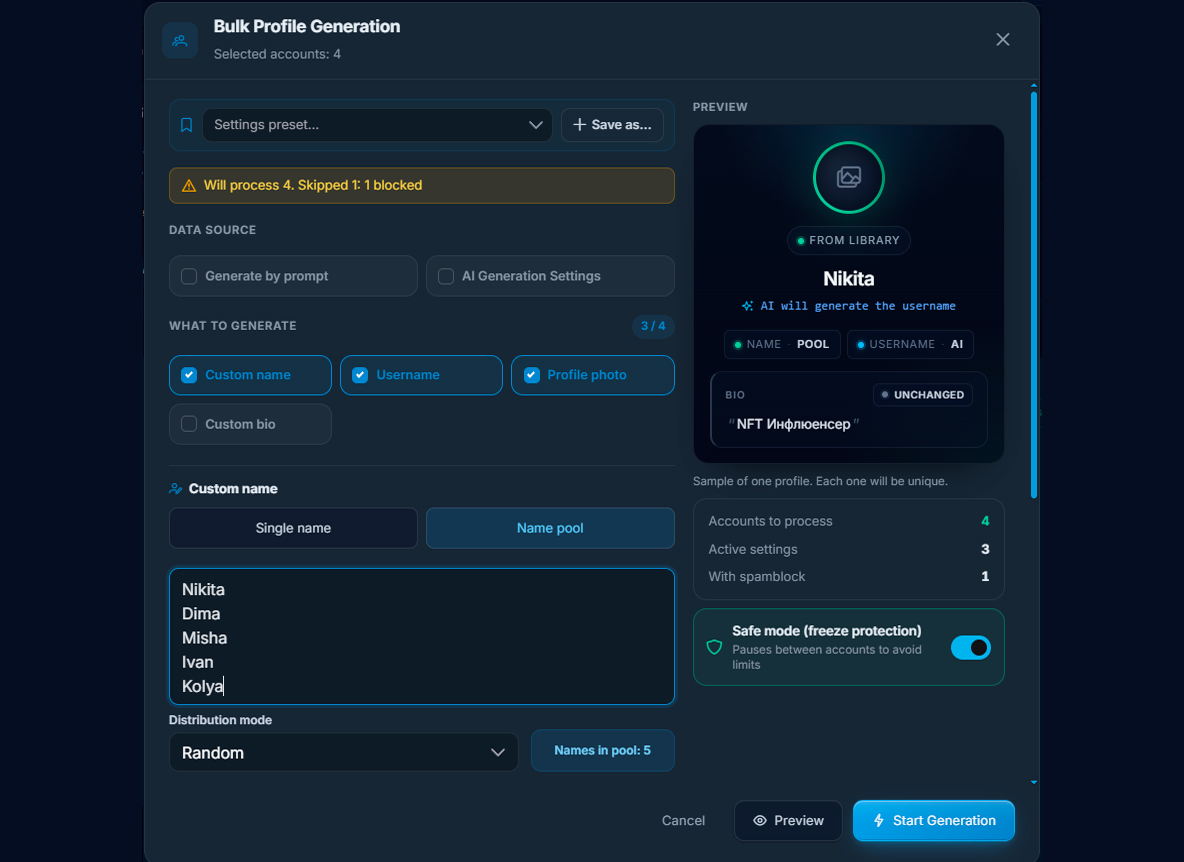This screenshot has width=1184, height=862.
Task: Click the bulk profile users icon in header
Action: click(x=180, y=40)
